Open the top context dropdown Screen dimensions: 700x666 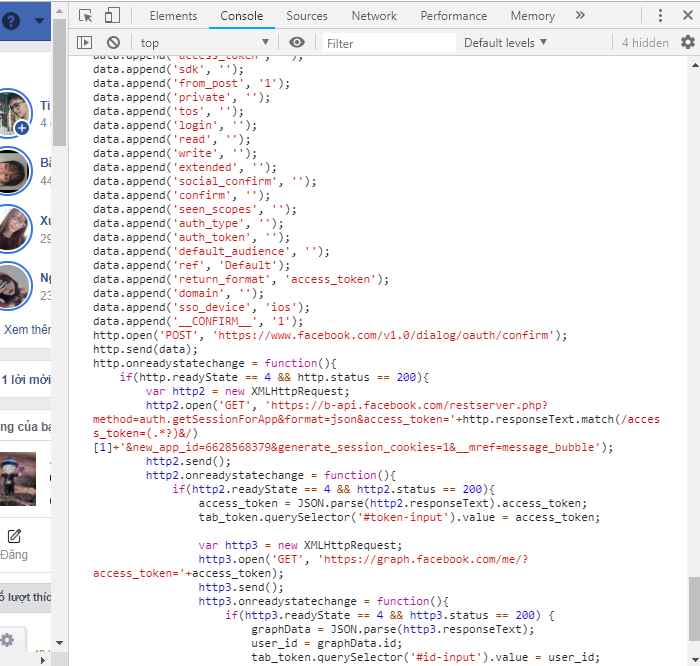204,43
